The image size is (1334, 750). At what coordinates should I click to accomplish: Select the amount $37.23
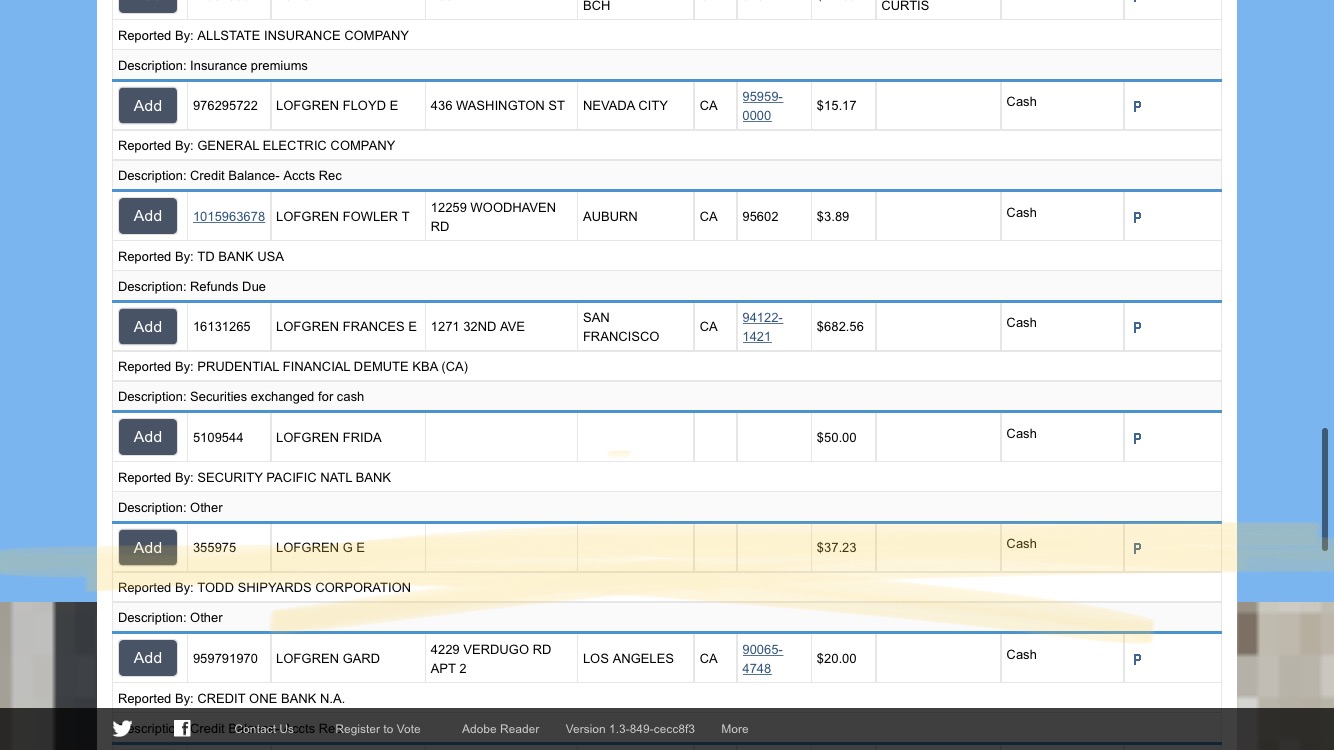point(836,548)
